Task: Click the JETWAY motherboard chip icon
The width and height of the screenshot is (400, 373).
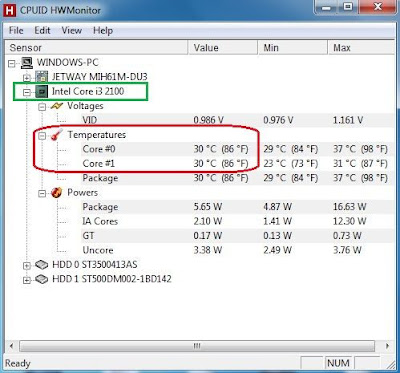Action: tap(42, 77)
